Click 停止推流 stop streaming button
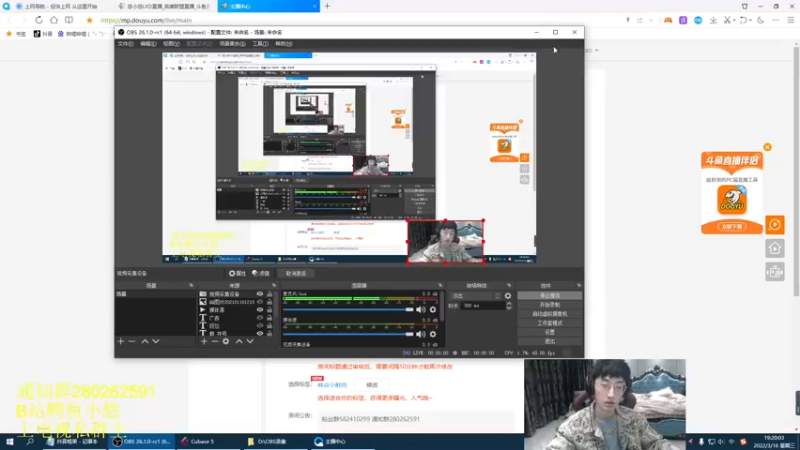800x450 pixels. [549, 295]
